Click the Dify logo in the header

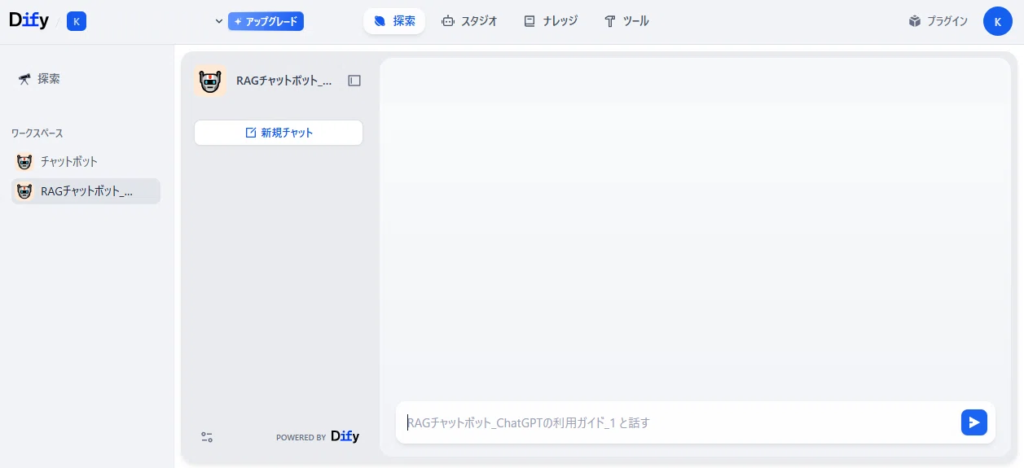pos(29,21)
